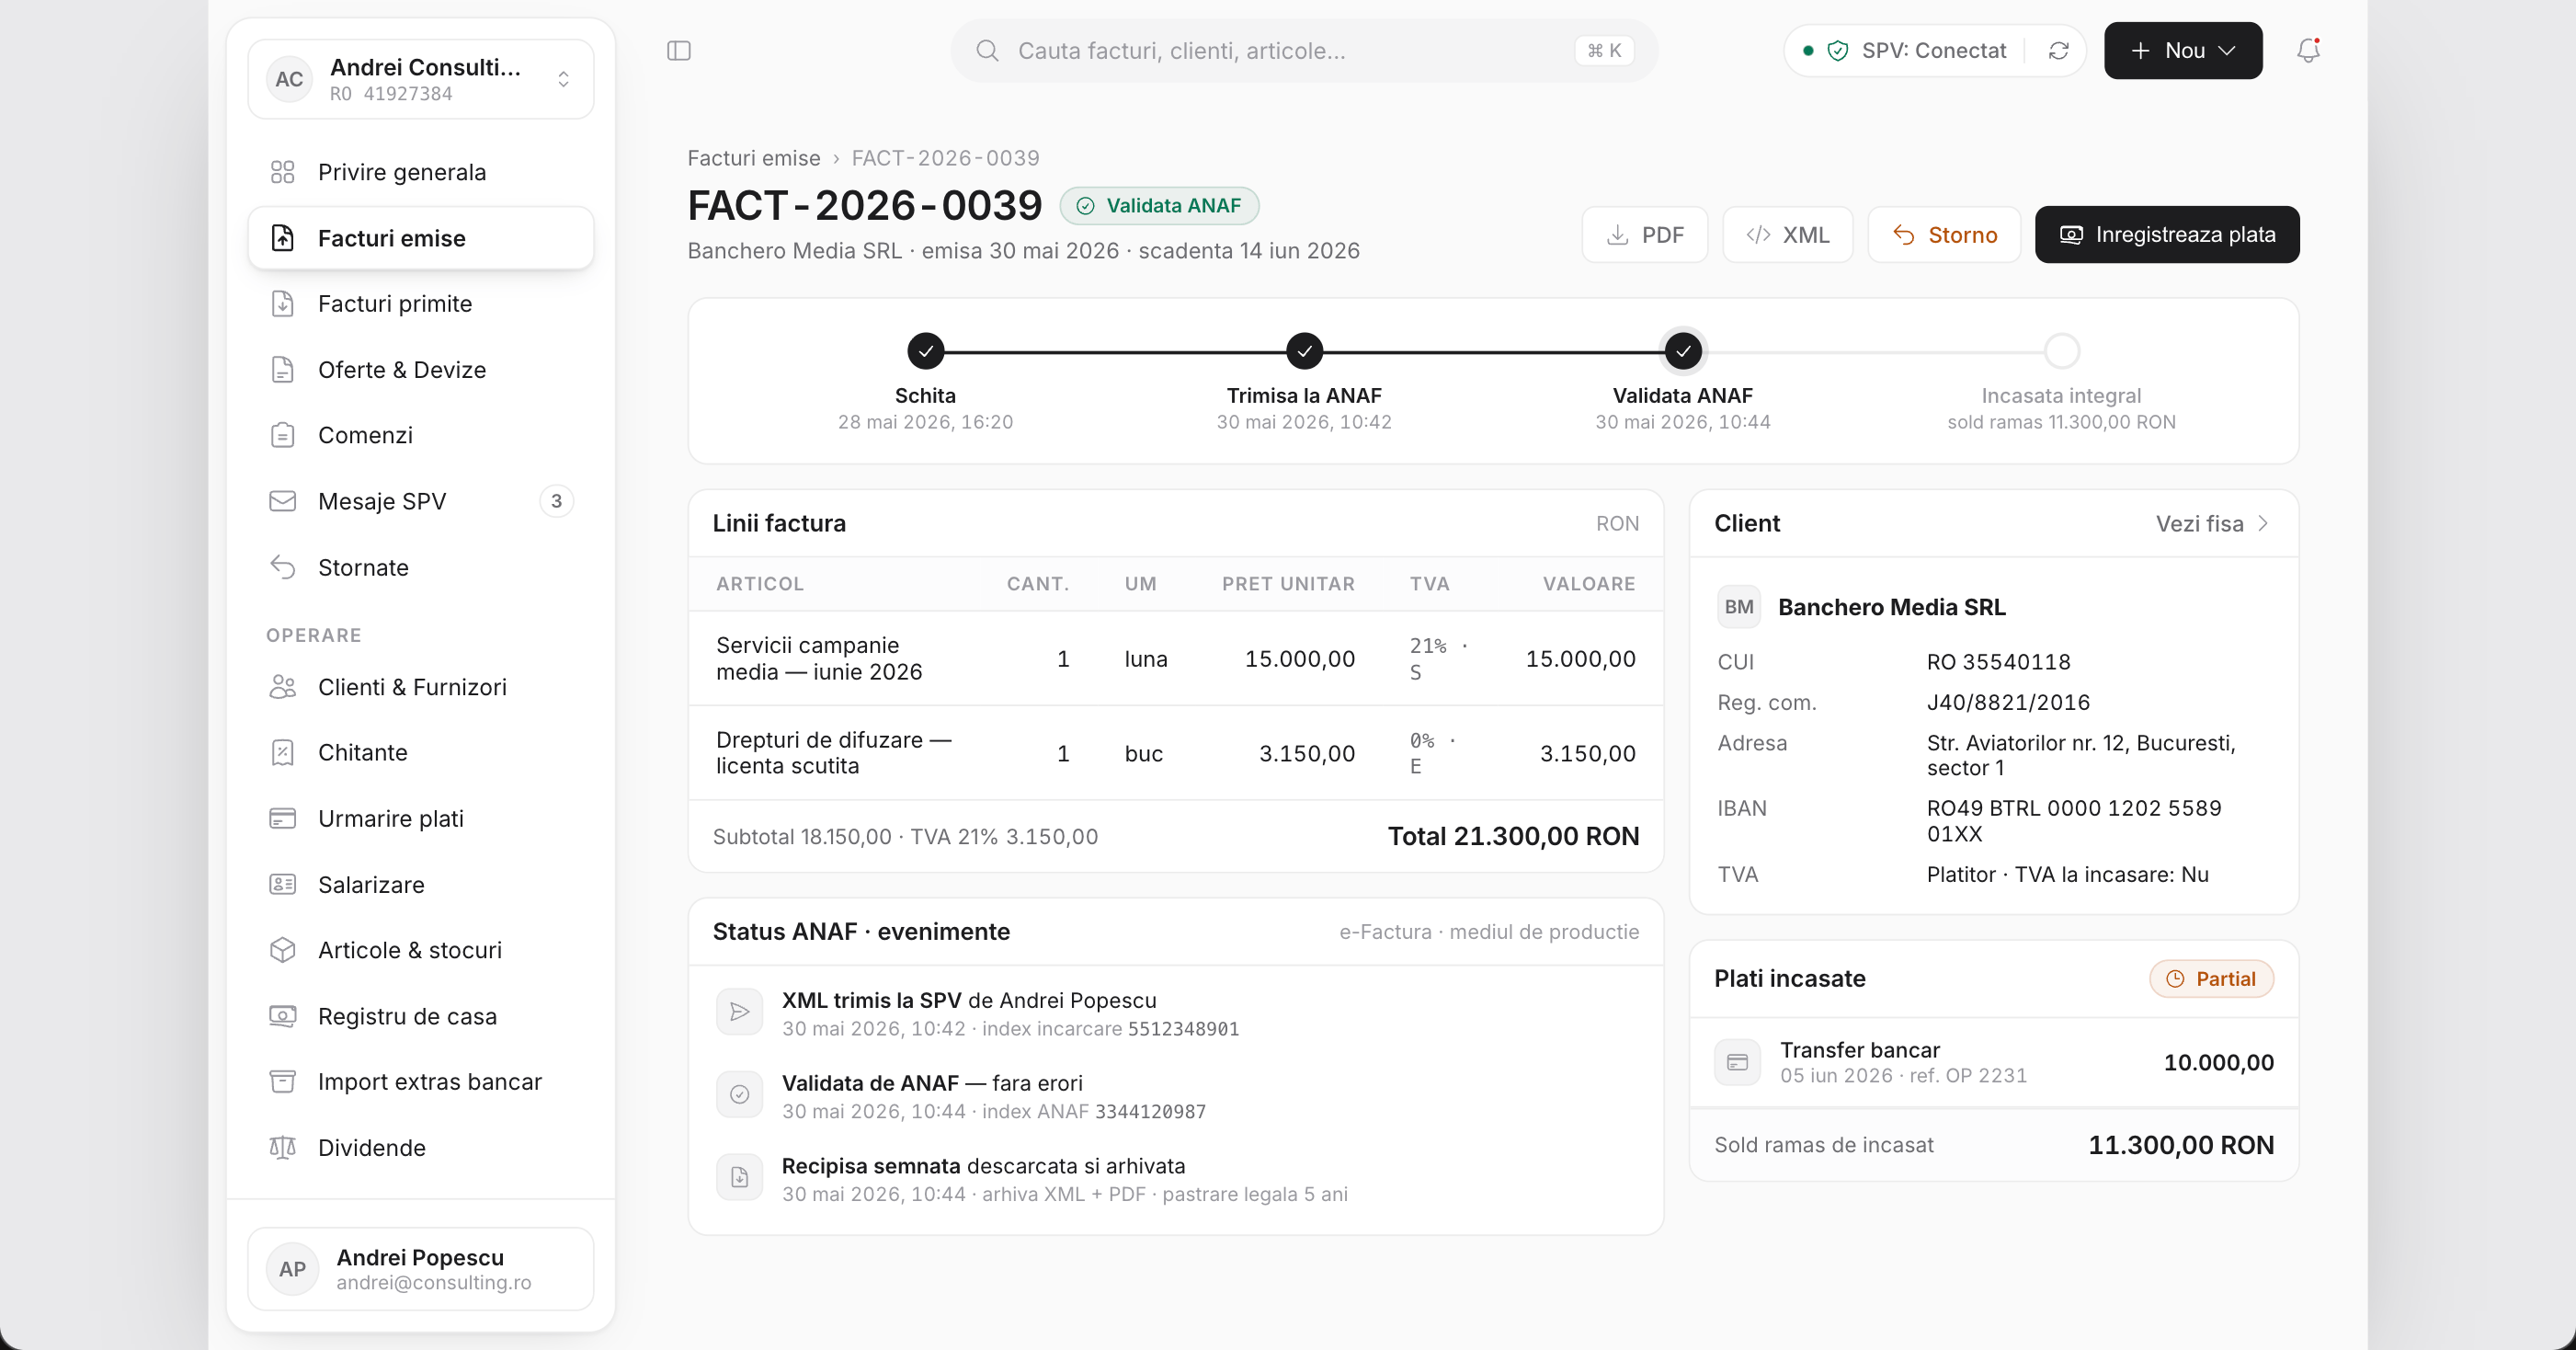Click the Recipisa semnata download icon
Viewport: 2576px width, 1350px height.
click(740, 1177)
